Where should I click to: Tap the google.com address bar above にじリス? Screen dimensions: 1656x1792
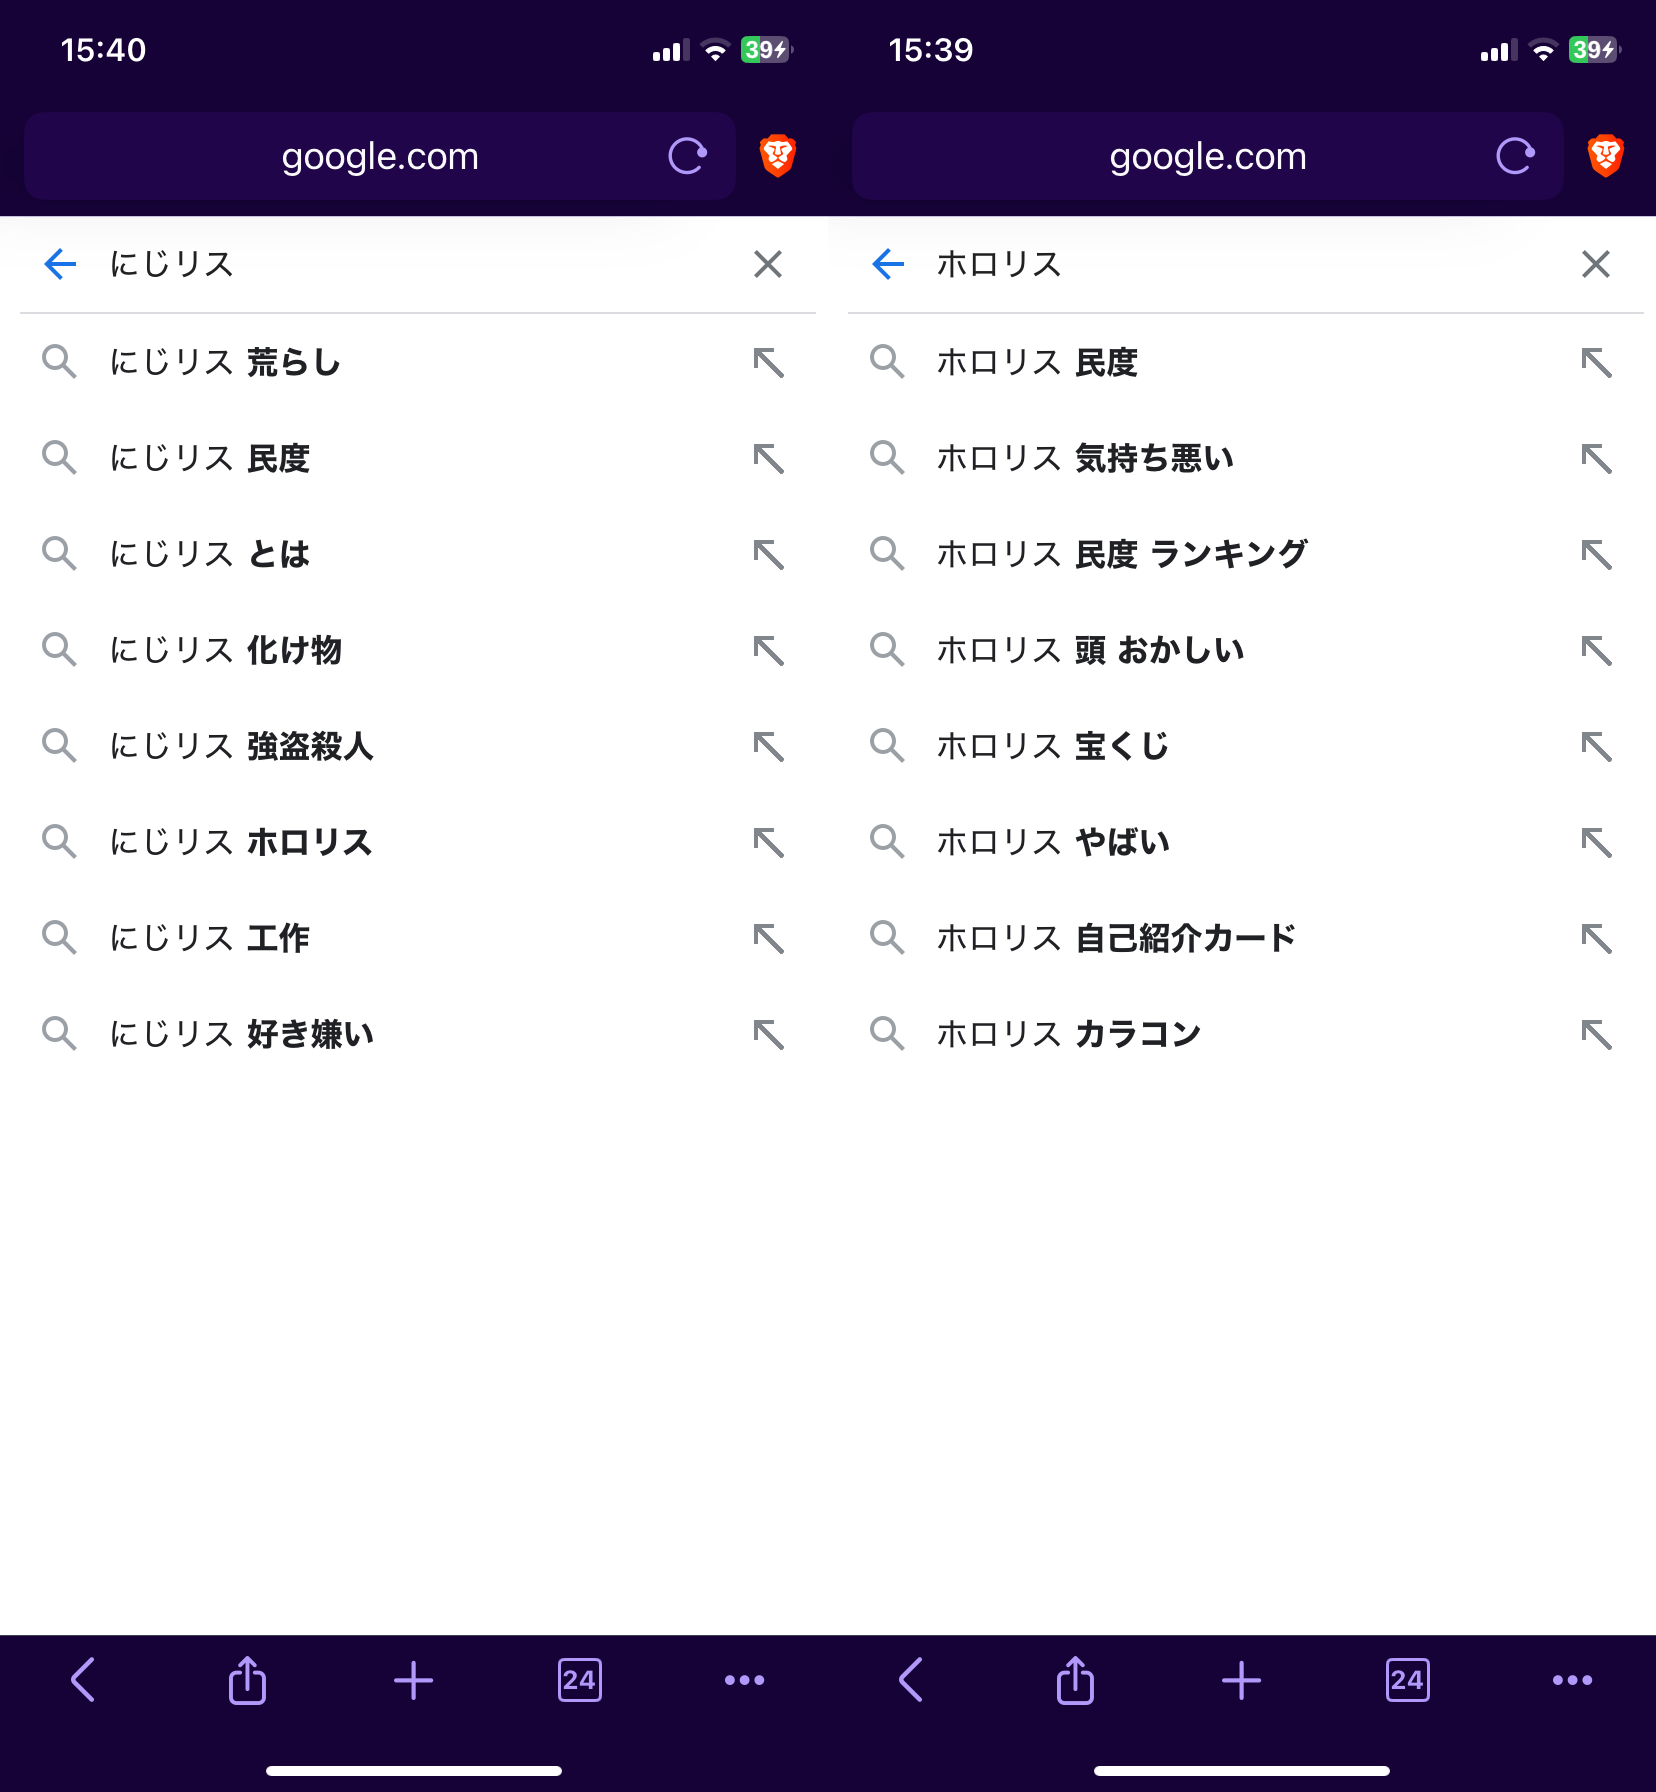[380, 156]
